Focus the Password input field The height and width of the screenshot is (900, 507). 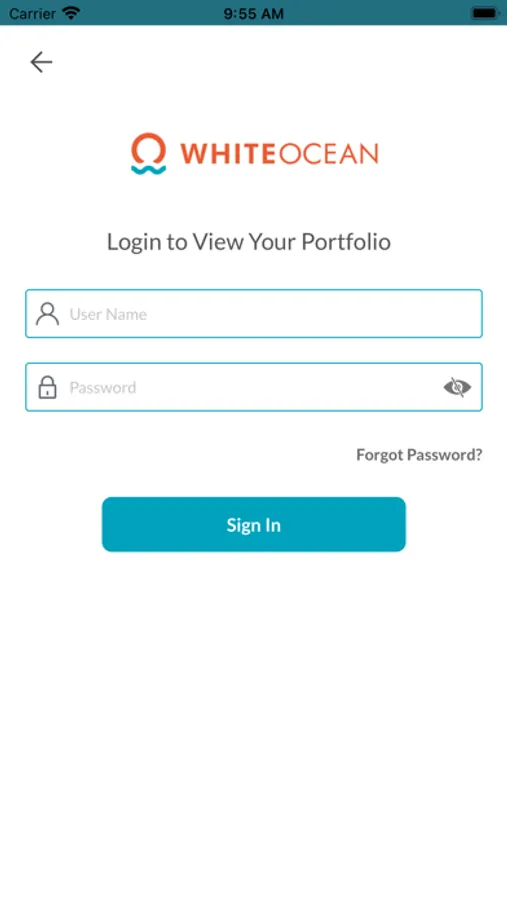254,387
